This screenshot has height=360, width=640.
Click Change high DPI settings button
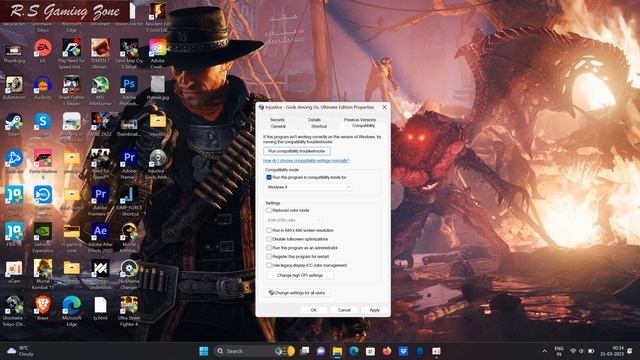click(300, 276)
